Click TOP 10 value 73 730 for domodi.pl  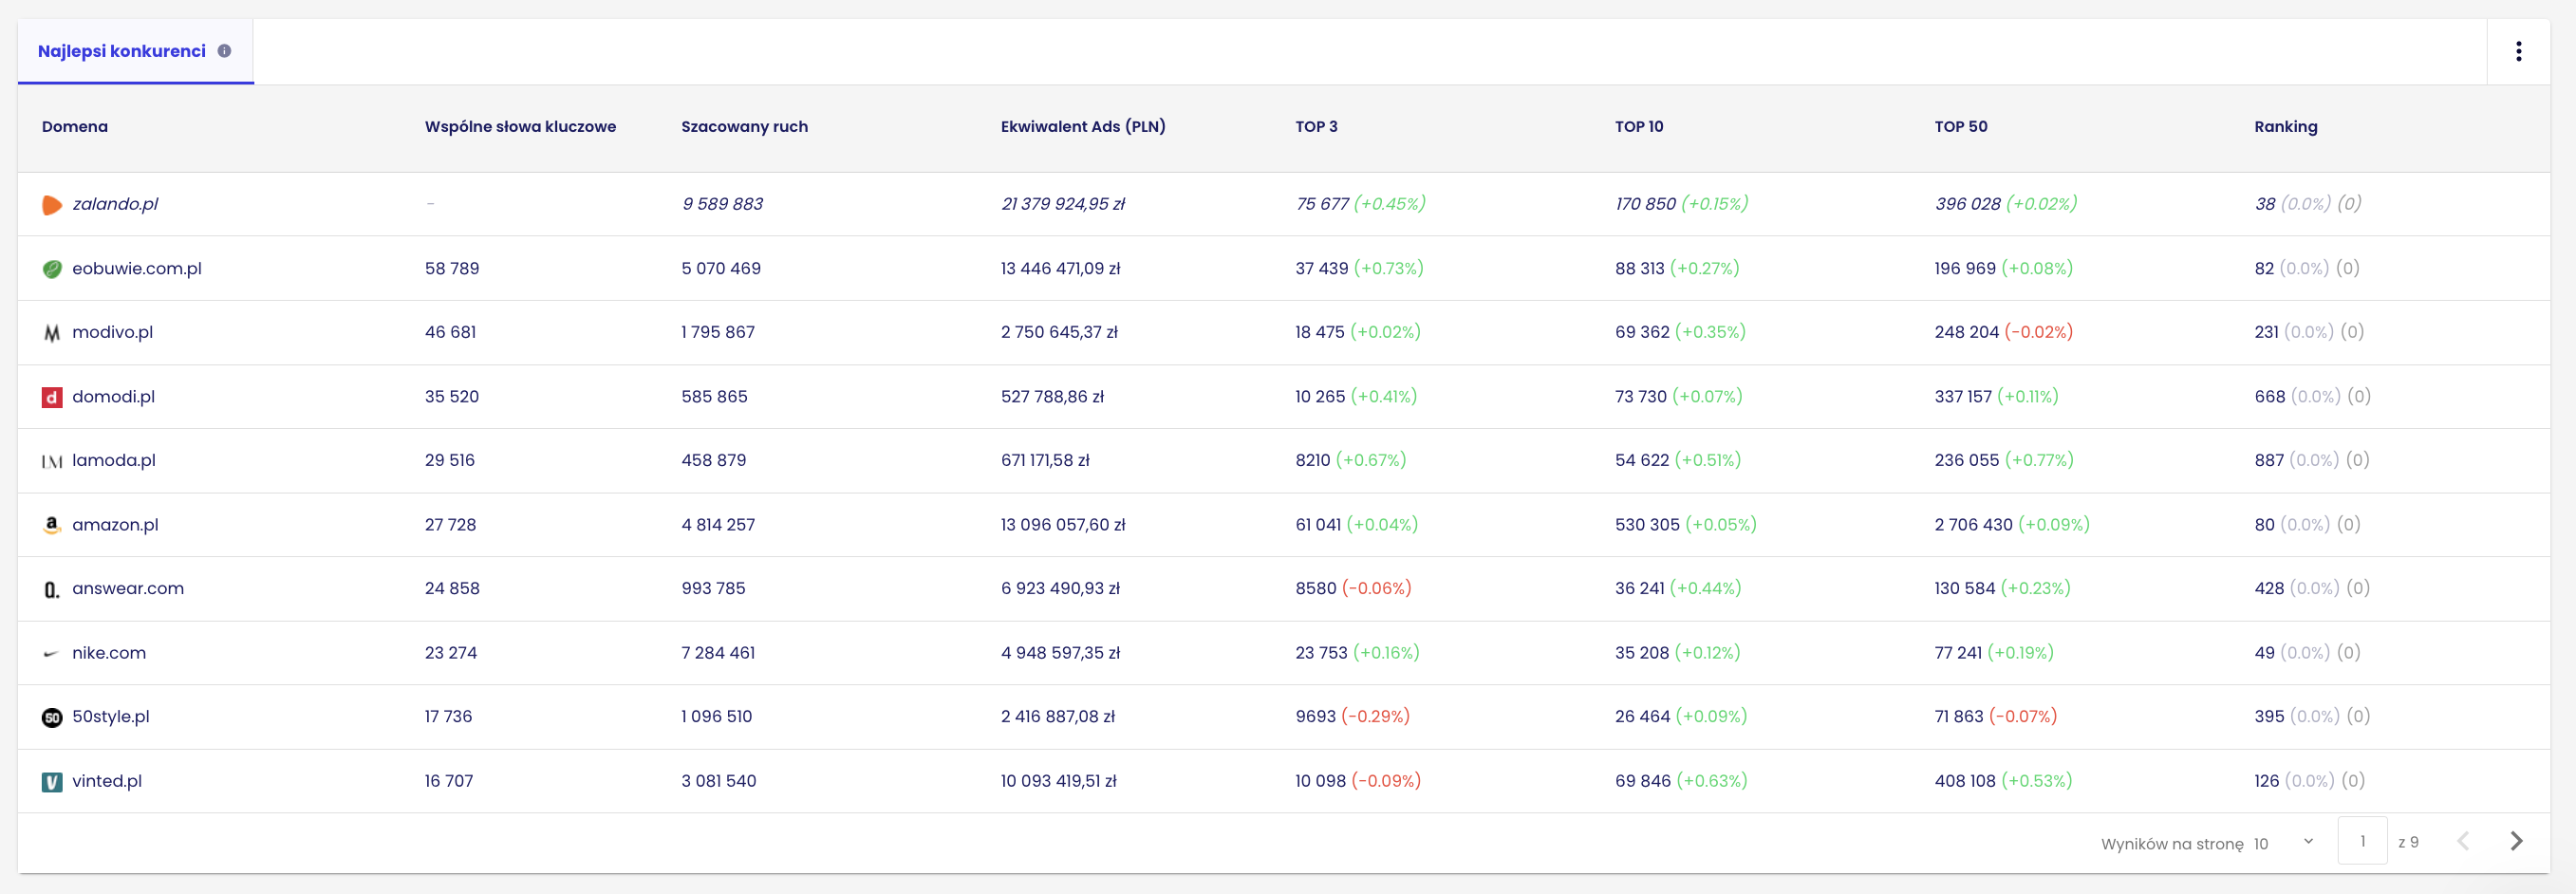click(1641, 396)
